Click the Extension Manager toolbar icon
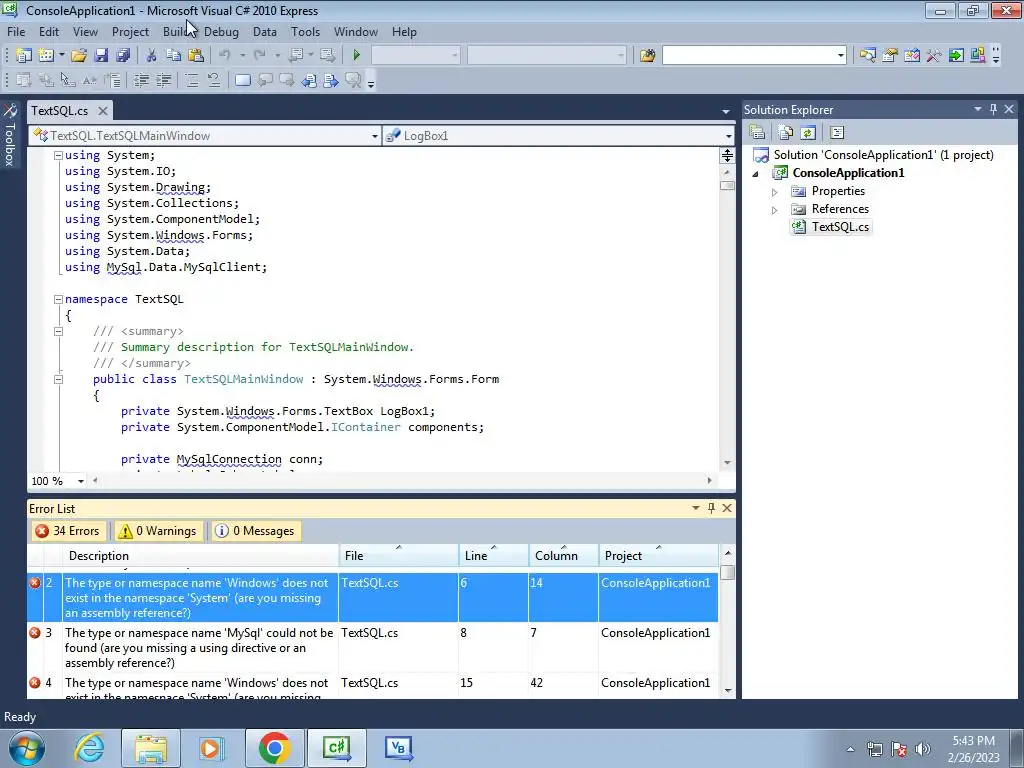This screenshot has height=768, width=1024. click(978, 56)
